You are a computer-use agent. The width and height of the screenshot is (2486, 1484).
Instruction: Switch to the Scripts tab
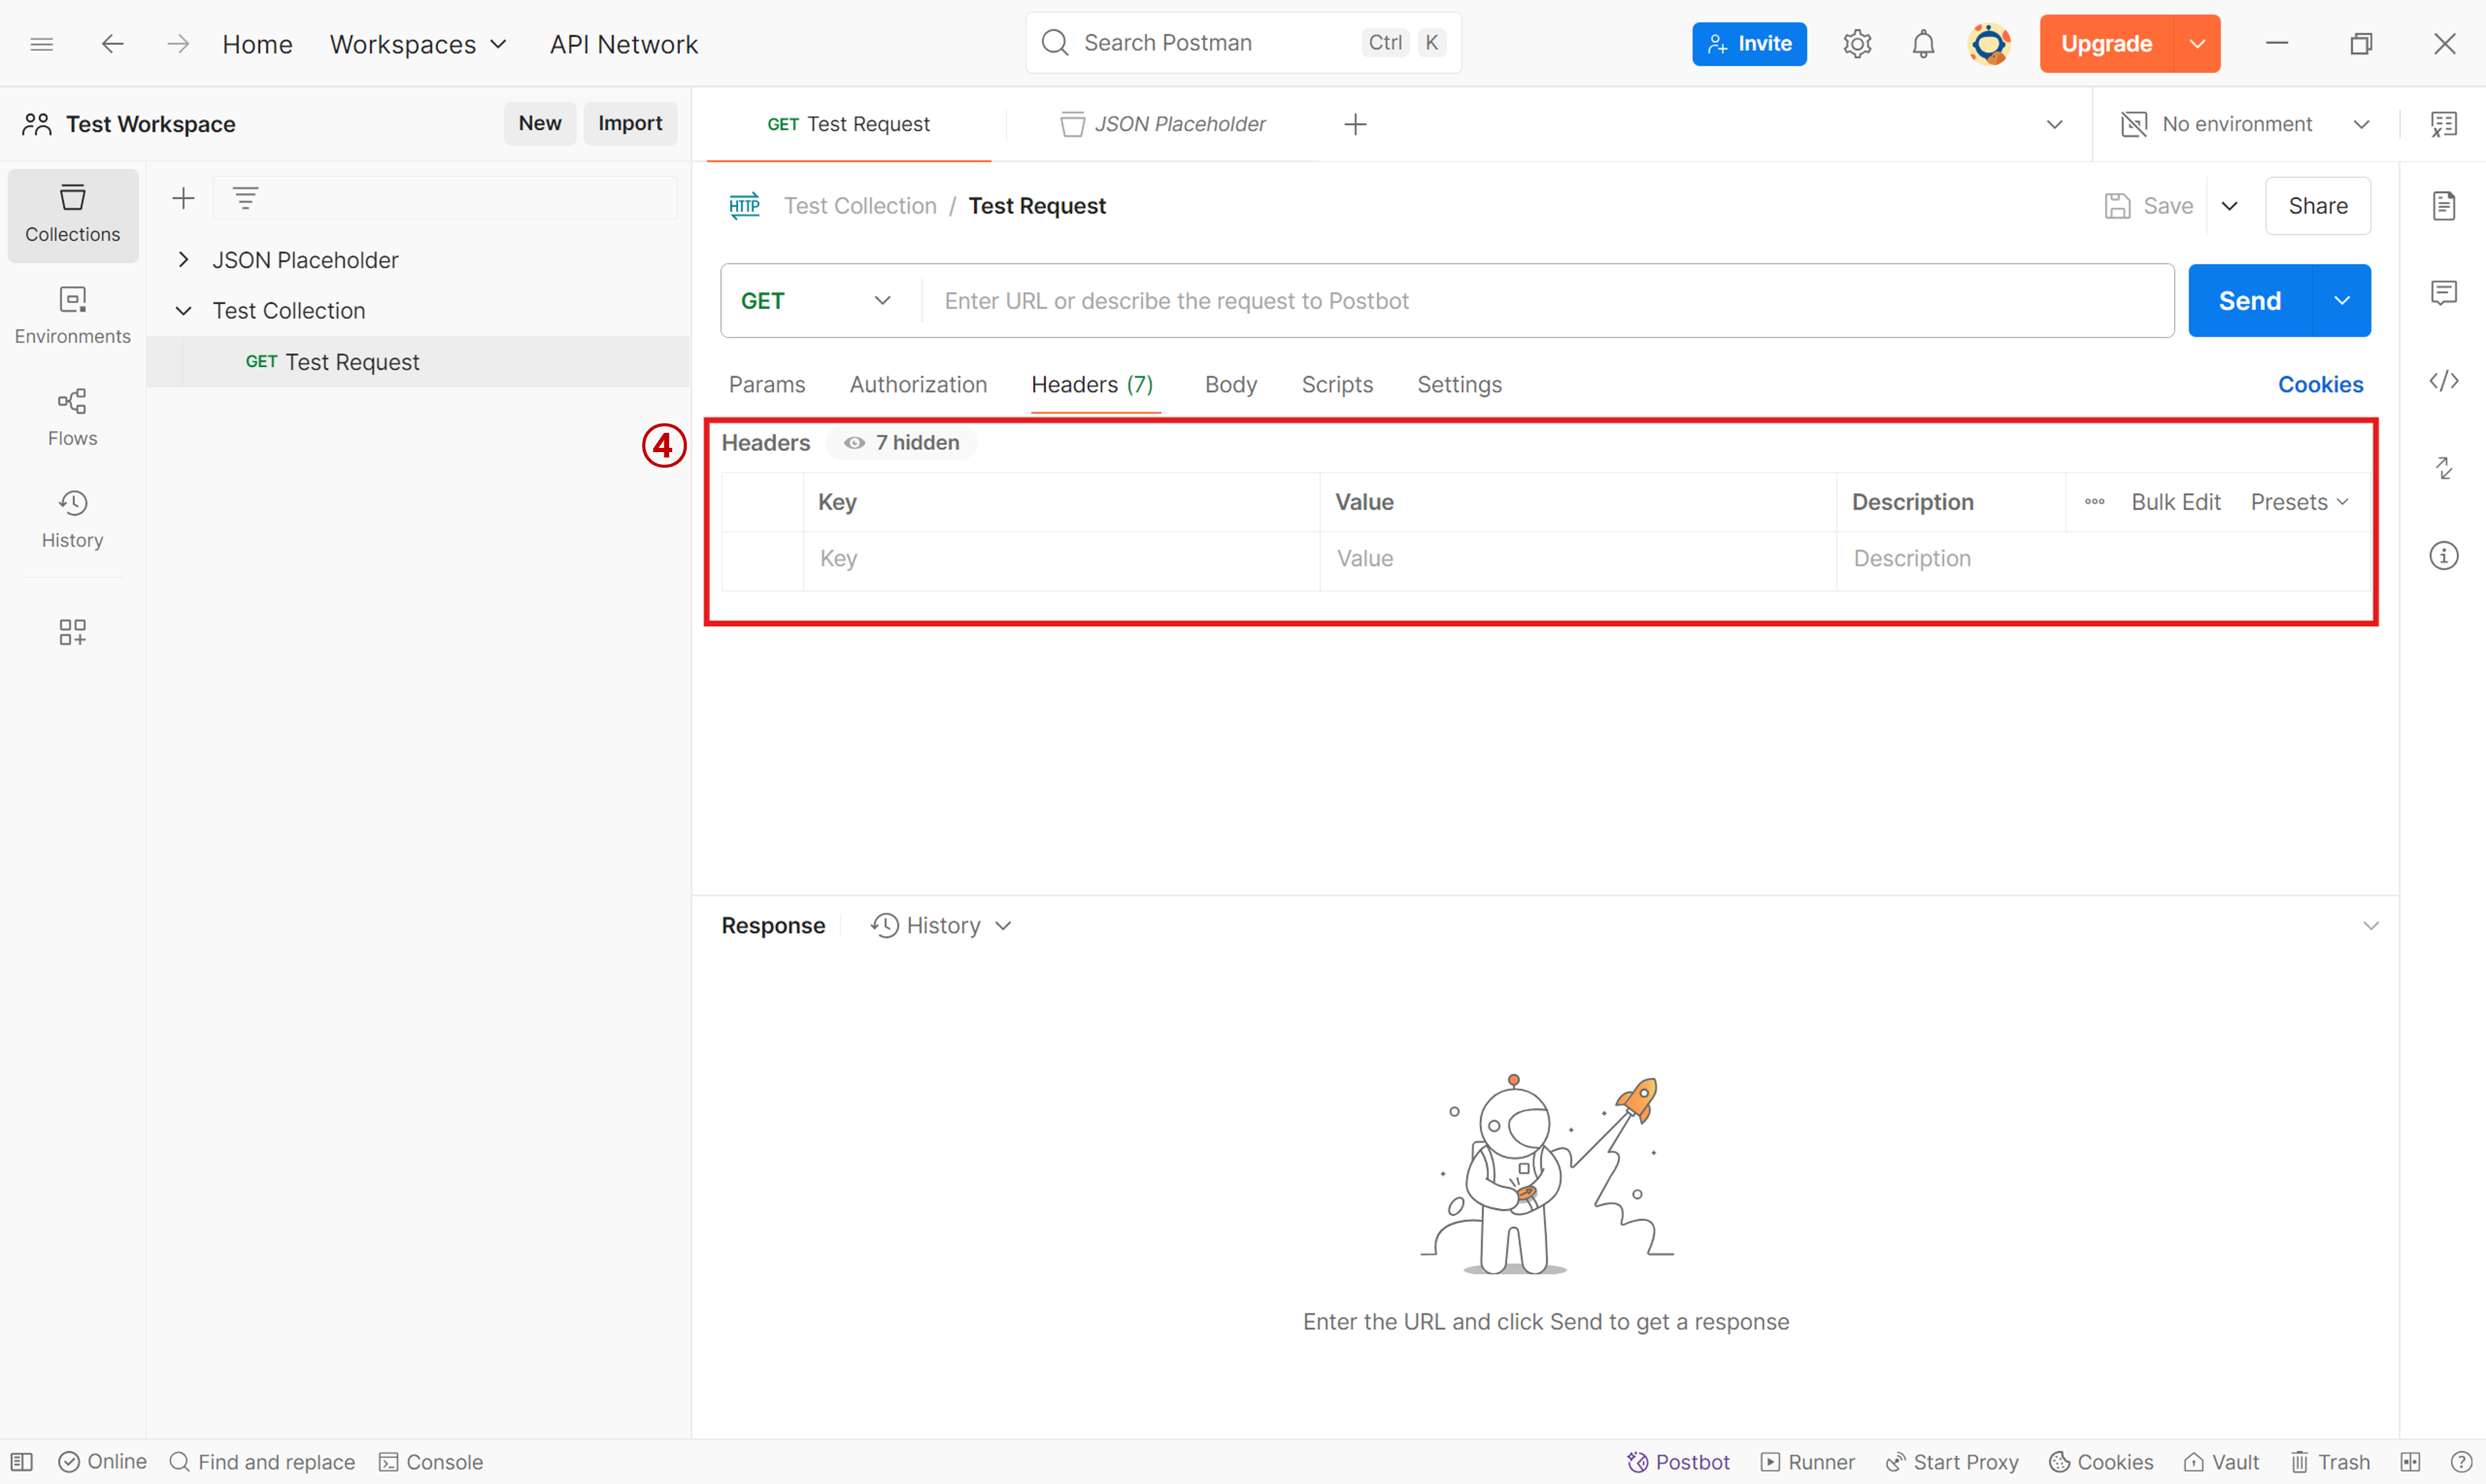pos(1337,385)
